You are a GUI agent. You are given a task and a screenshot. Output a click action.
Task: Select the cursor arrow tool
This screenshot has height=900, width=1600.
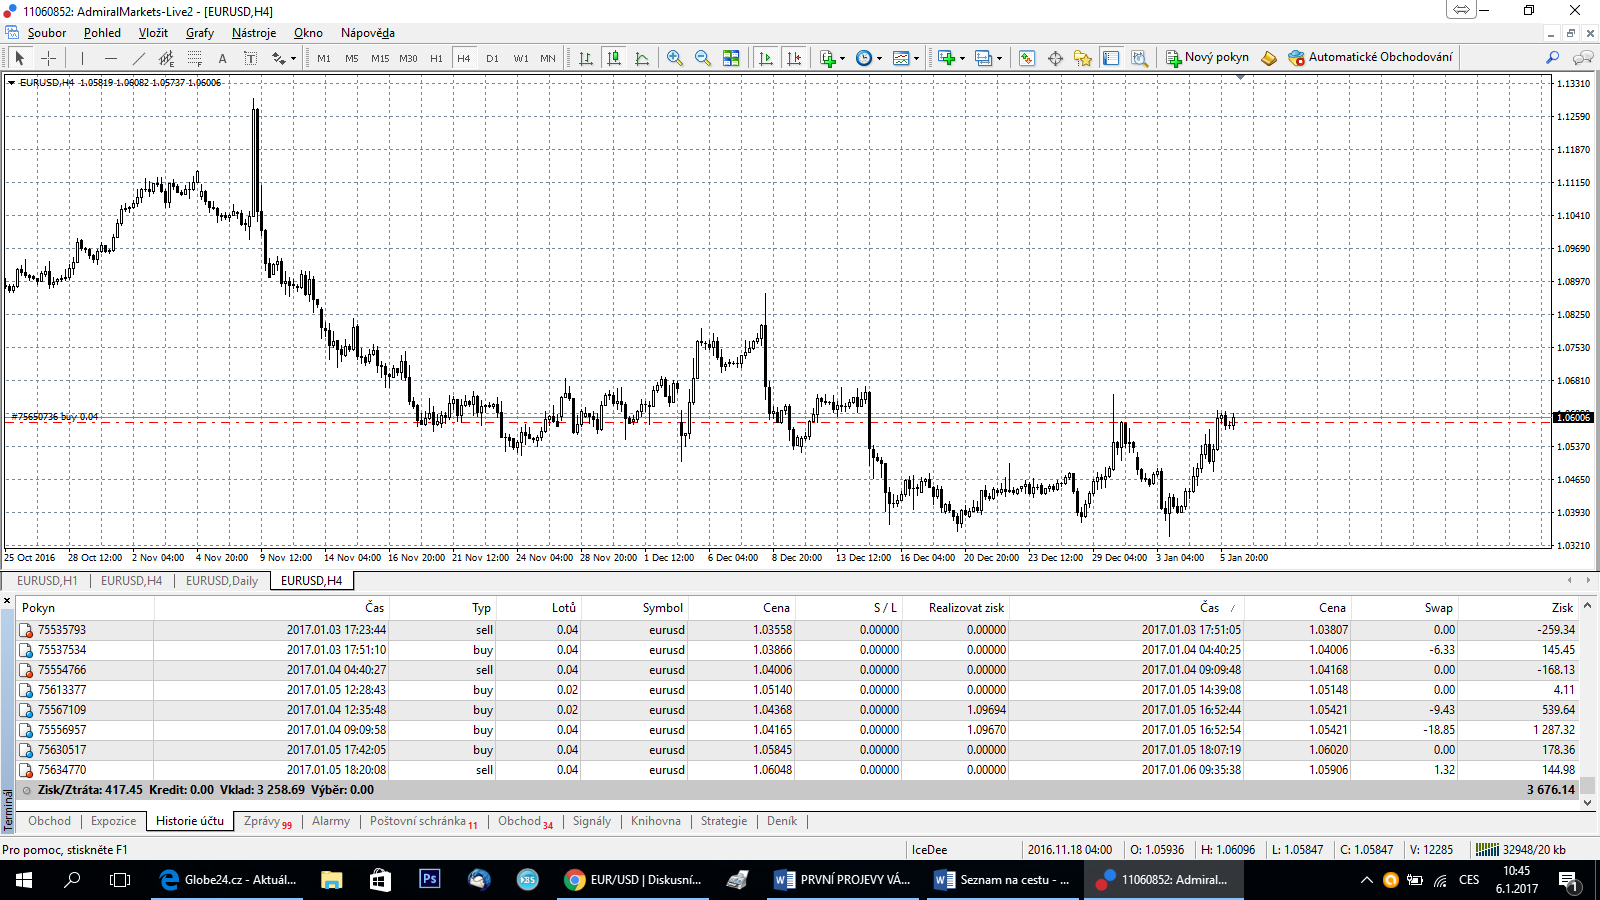(x=20, y=58)
